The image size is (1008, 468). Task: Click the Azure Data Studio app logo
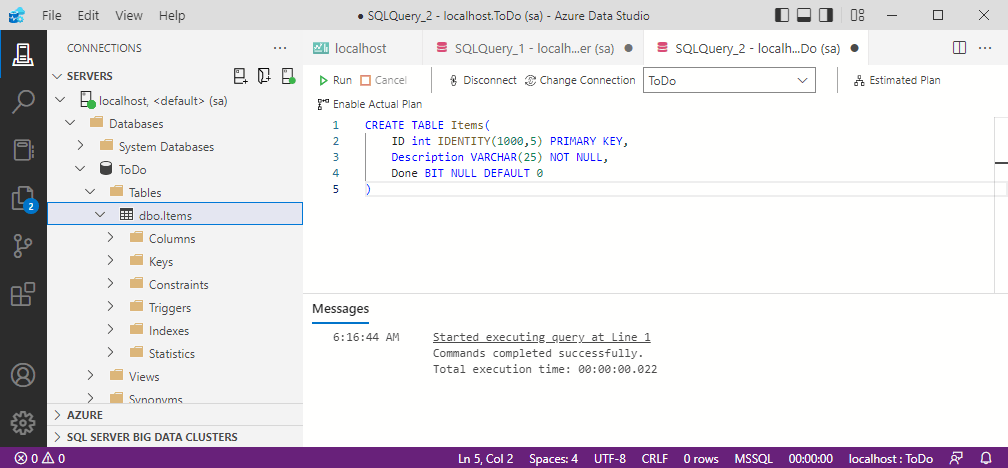point(17,15)
